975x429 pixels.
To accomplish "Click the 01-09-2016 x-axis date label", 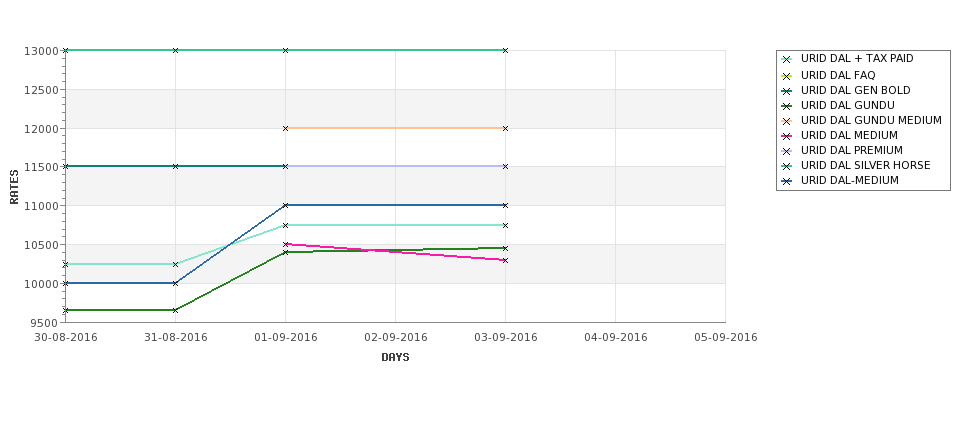I will click(x=285, y=338).
